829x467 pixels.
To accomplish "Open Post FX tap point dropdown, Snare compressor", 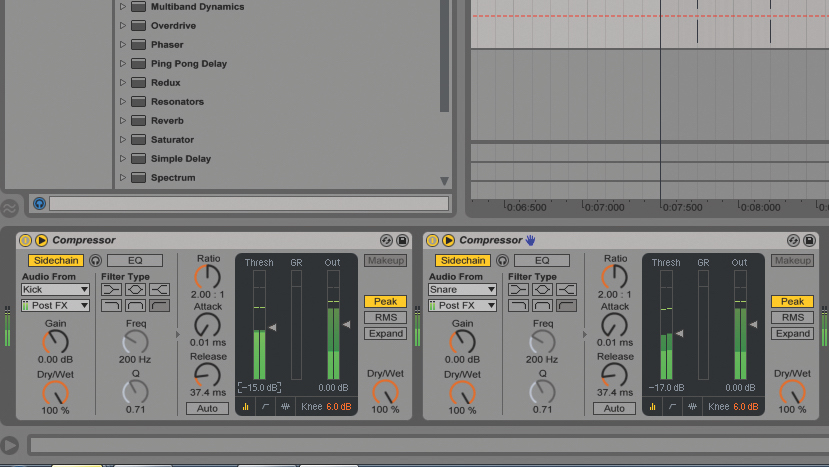I will point(463,305).
